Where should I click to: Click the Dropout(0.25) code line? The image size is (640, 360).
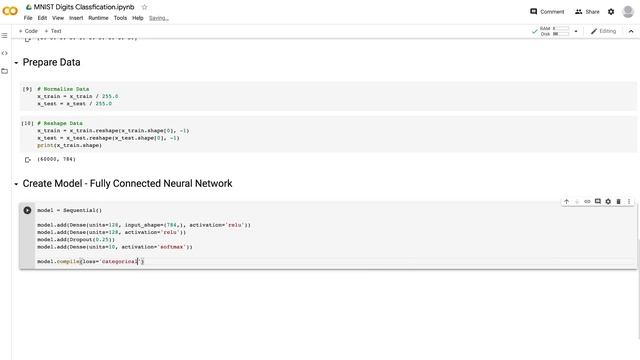[x=76, y=240]
